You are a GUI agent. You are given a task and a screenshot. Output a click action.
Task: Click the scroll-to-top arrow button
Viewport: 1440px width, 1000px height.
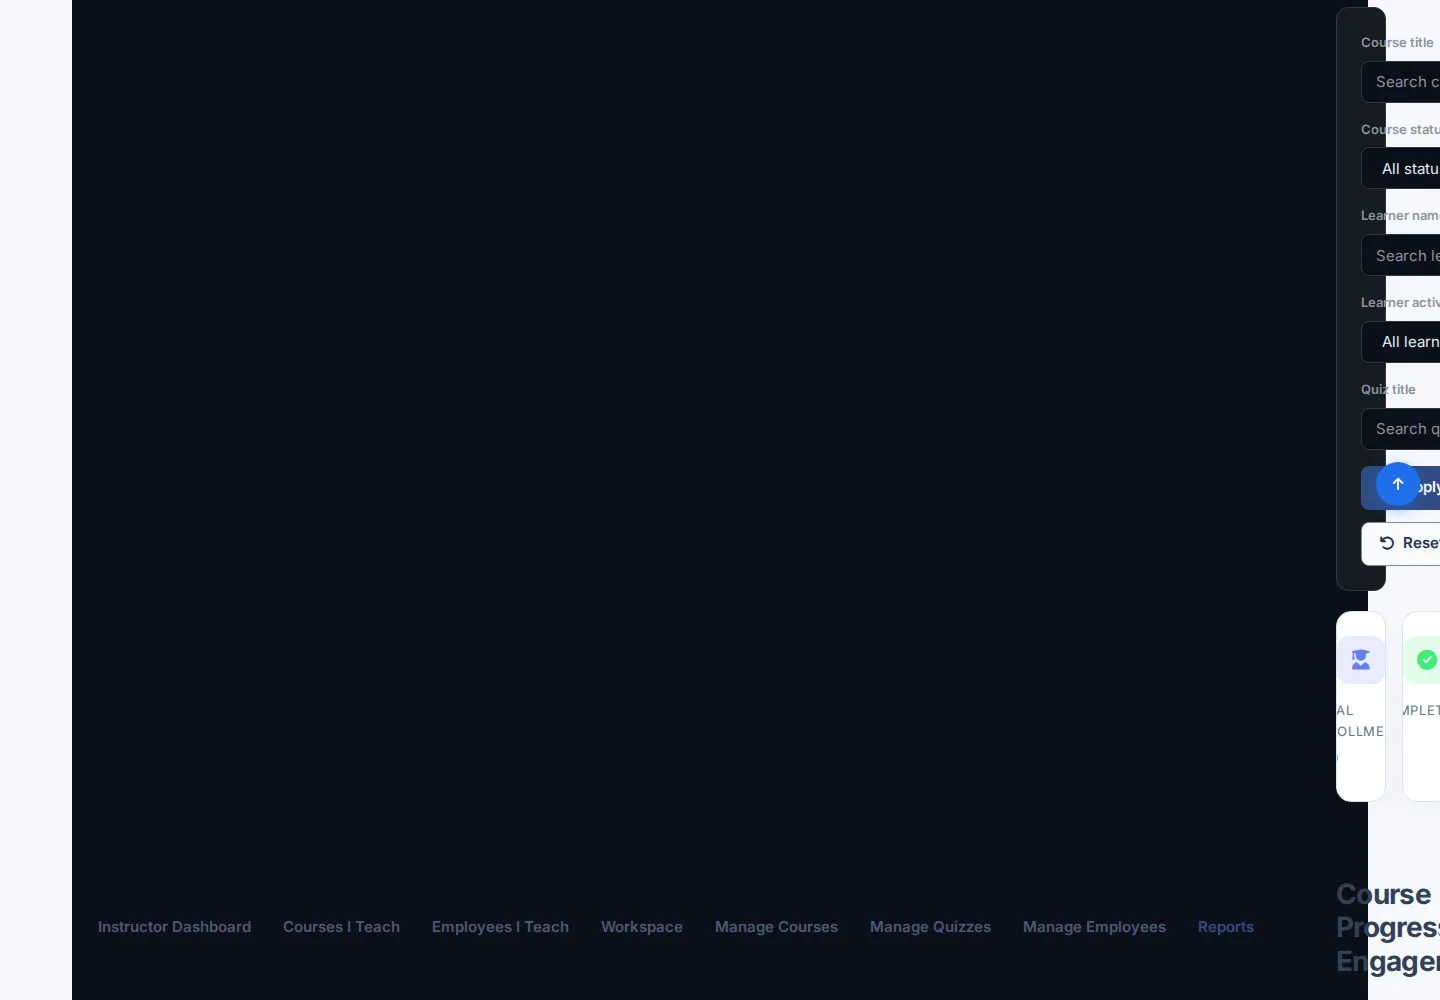1398,484
